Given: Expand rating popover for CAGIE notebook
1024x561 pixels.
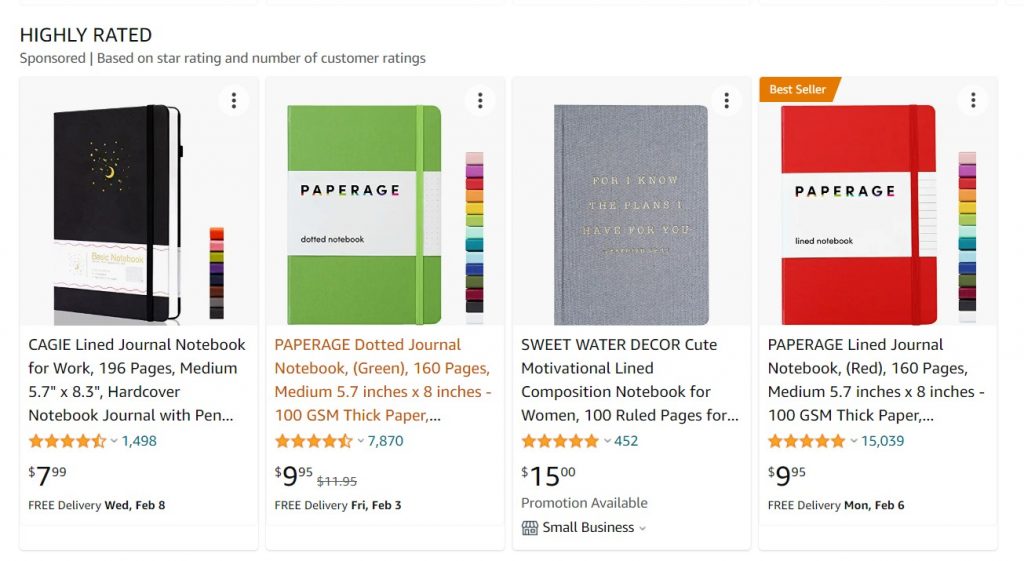Looking at the screenshot, I should click(x=114, y=441).
